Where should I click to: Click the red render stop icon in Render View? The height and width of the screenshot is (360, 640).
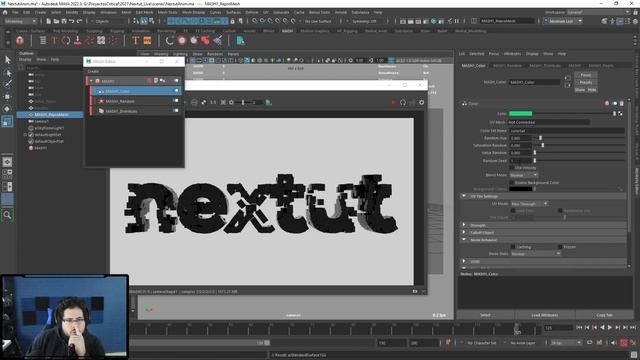click(393, 102)
